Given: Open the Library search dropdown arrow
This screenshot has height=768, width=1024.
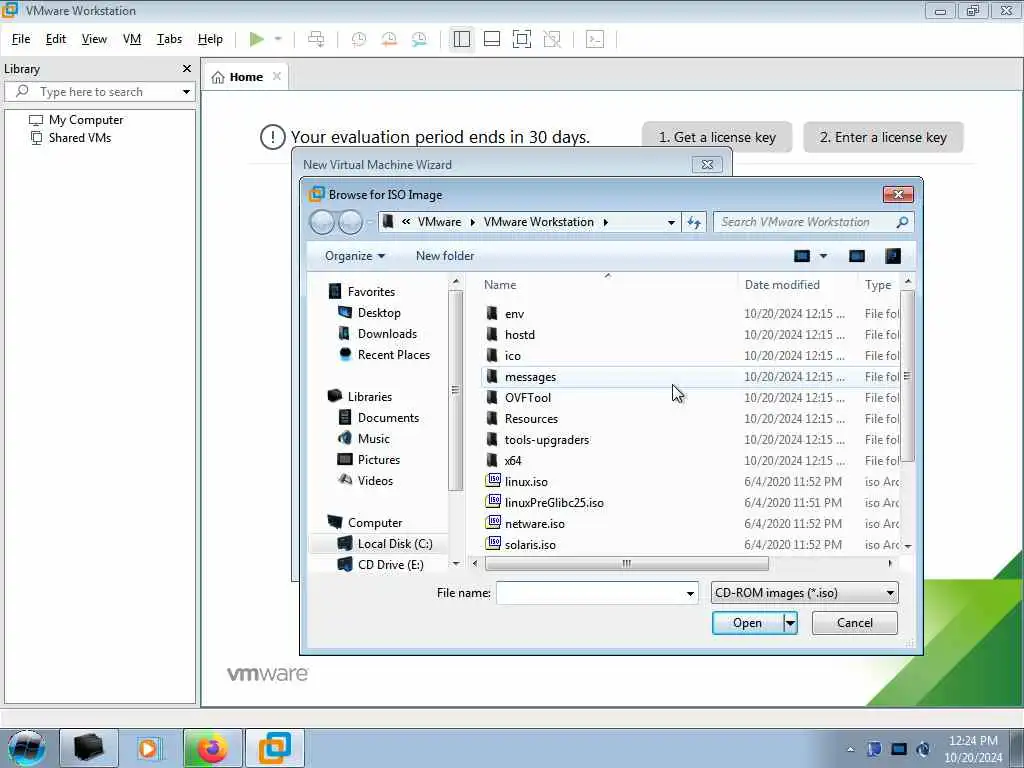Looking at the screenshot, I should (x=186, y=92).
